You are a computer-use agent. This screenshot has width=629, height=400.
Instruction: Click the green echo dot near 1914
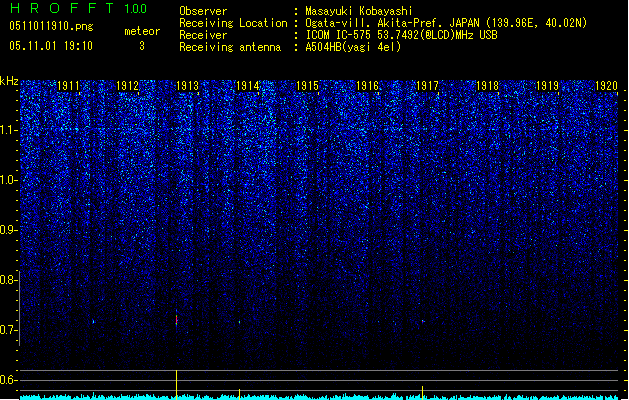click(239, 322)
